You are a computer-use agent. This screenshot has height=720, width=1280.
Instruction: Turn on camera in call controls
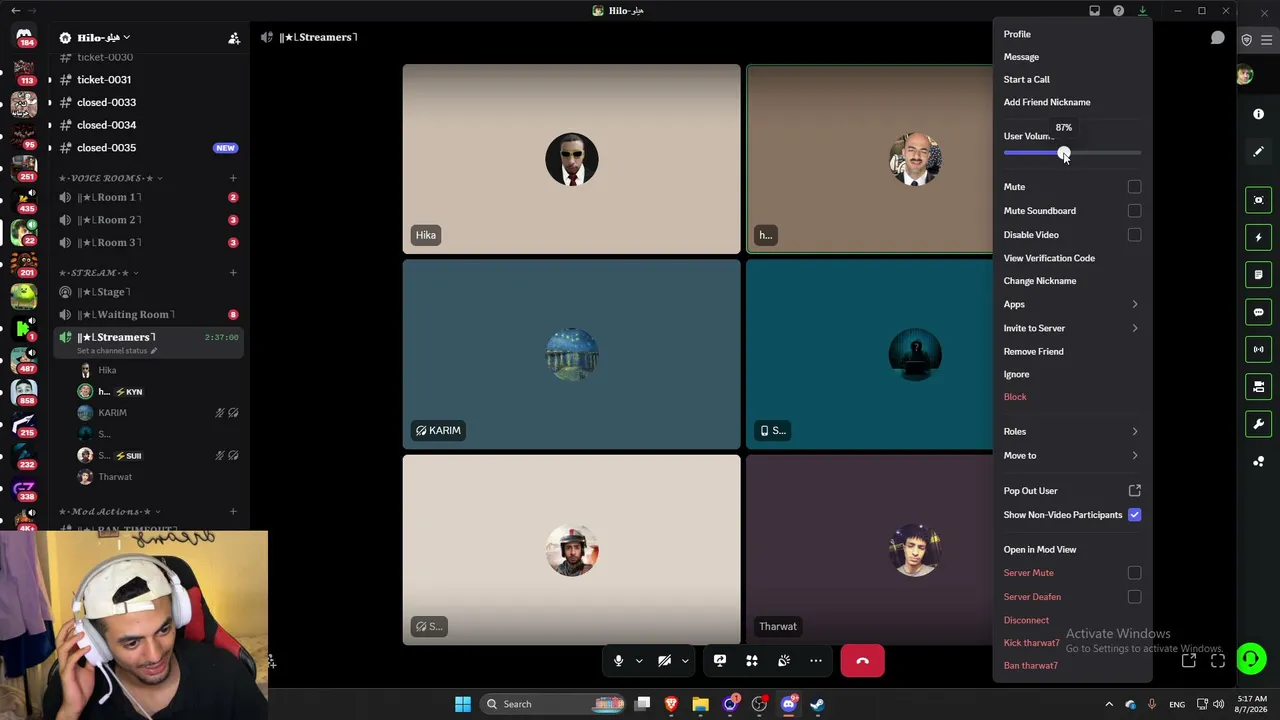coord(664,661)
